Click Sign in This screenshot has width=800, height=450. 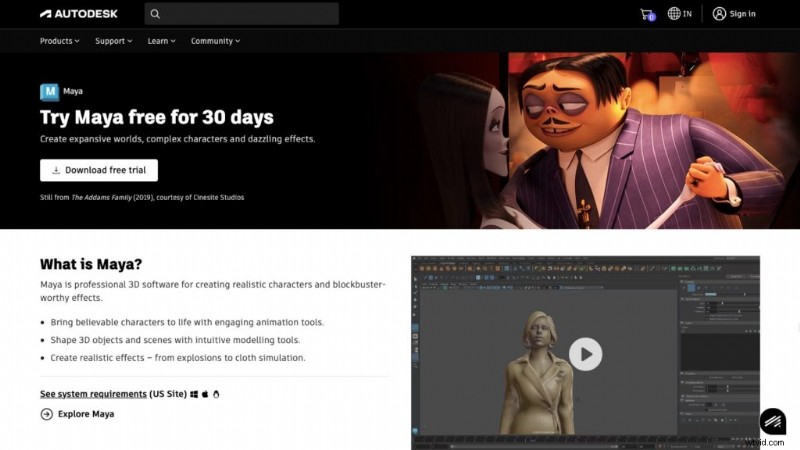click(734, 14)
